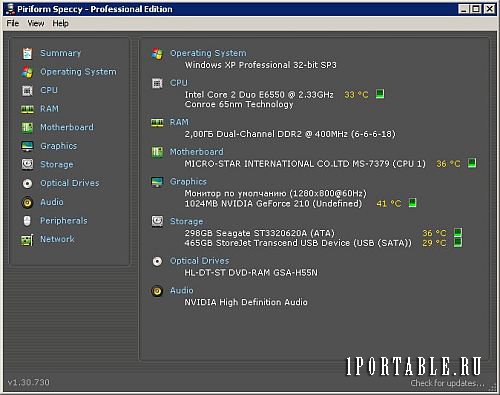The image size is (500, 395).
Task: Open the File menu
Action: coord(13,23)
